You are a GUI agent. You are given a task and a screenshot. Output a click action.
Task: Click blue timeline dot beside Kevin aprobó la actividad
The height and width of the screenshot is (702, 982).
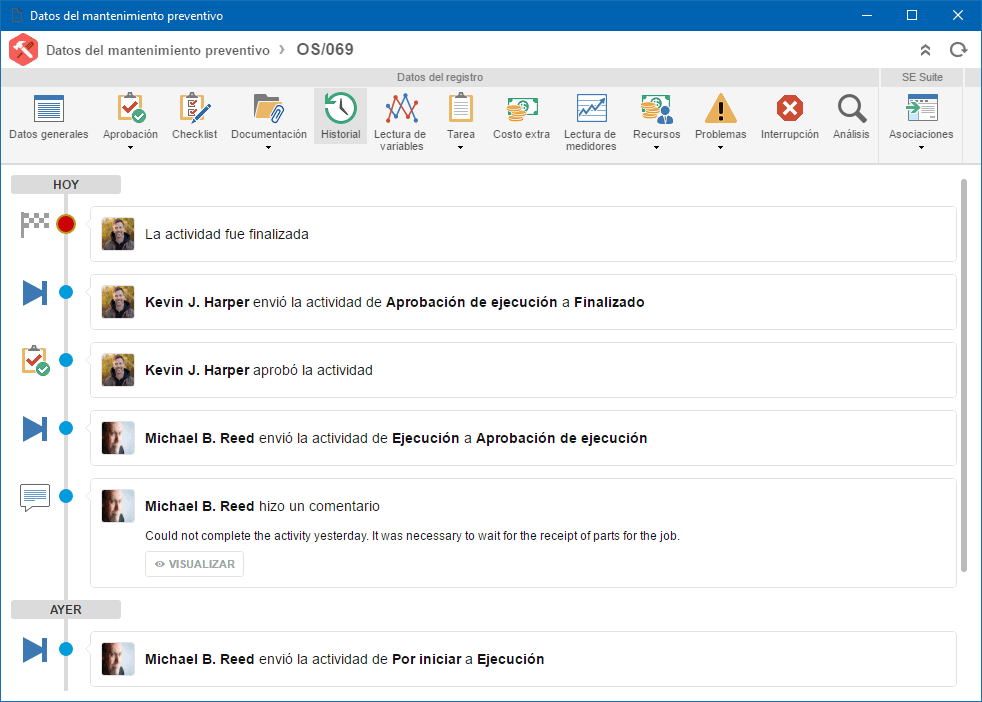pos(66,360)
